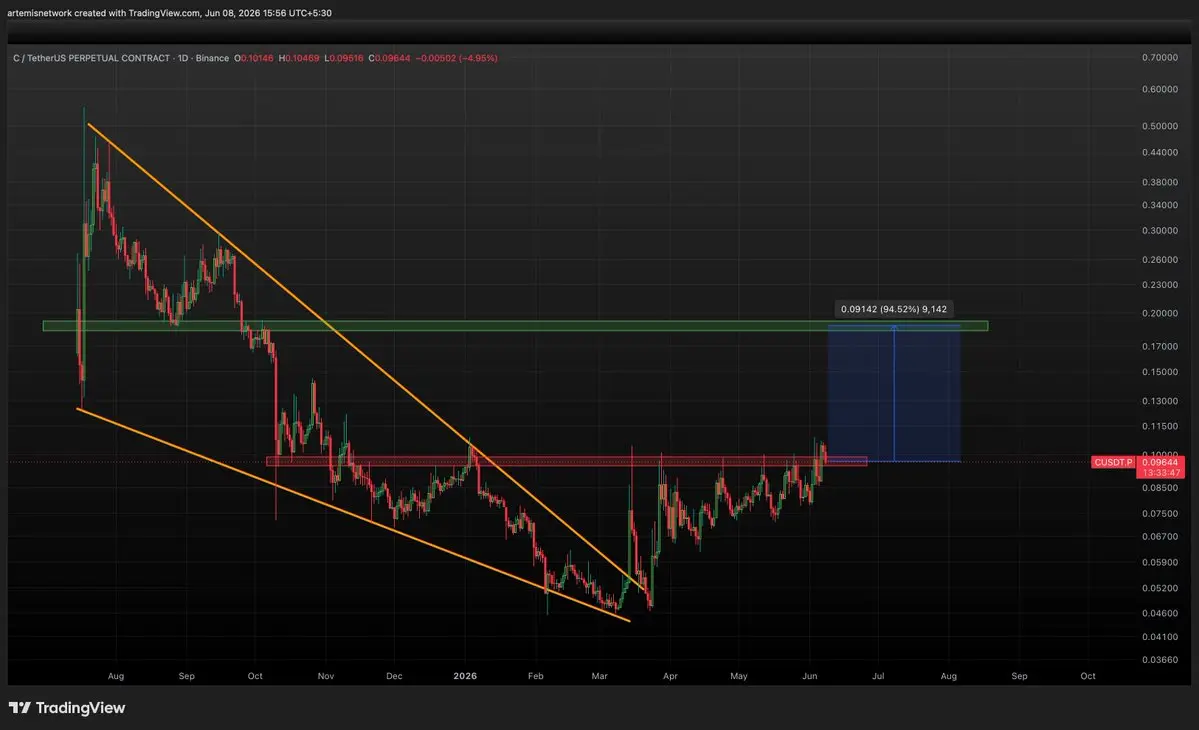Click the May label on time axis
Screen dimensions: 1199x730
pos(739,676)
